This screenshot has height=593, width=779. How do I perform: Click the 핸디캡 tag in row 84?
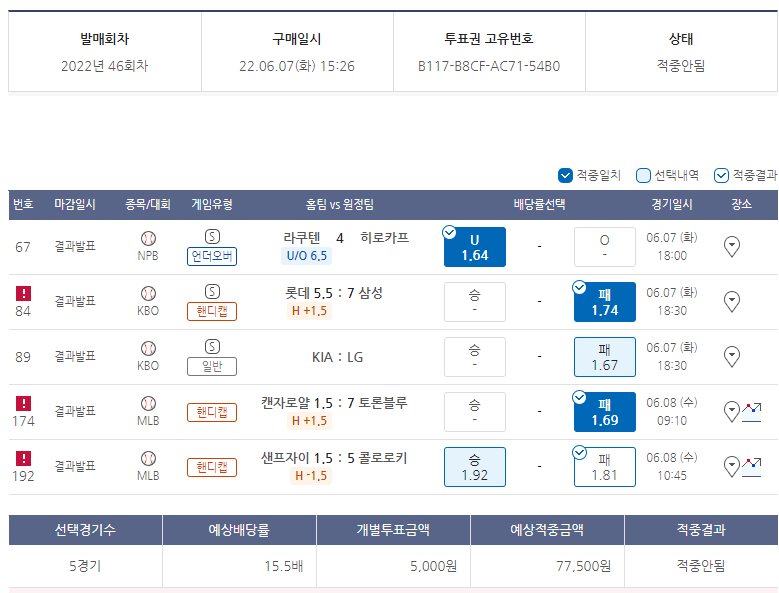(x=212, y=311)
